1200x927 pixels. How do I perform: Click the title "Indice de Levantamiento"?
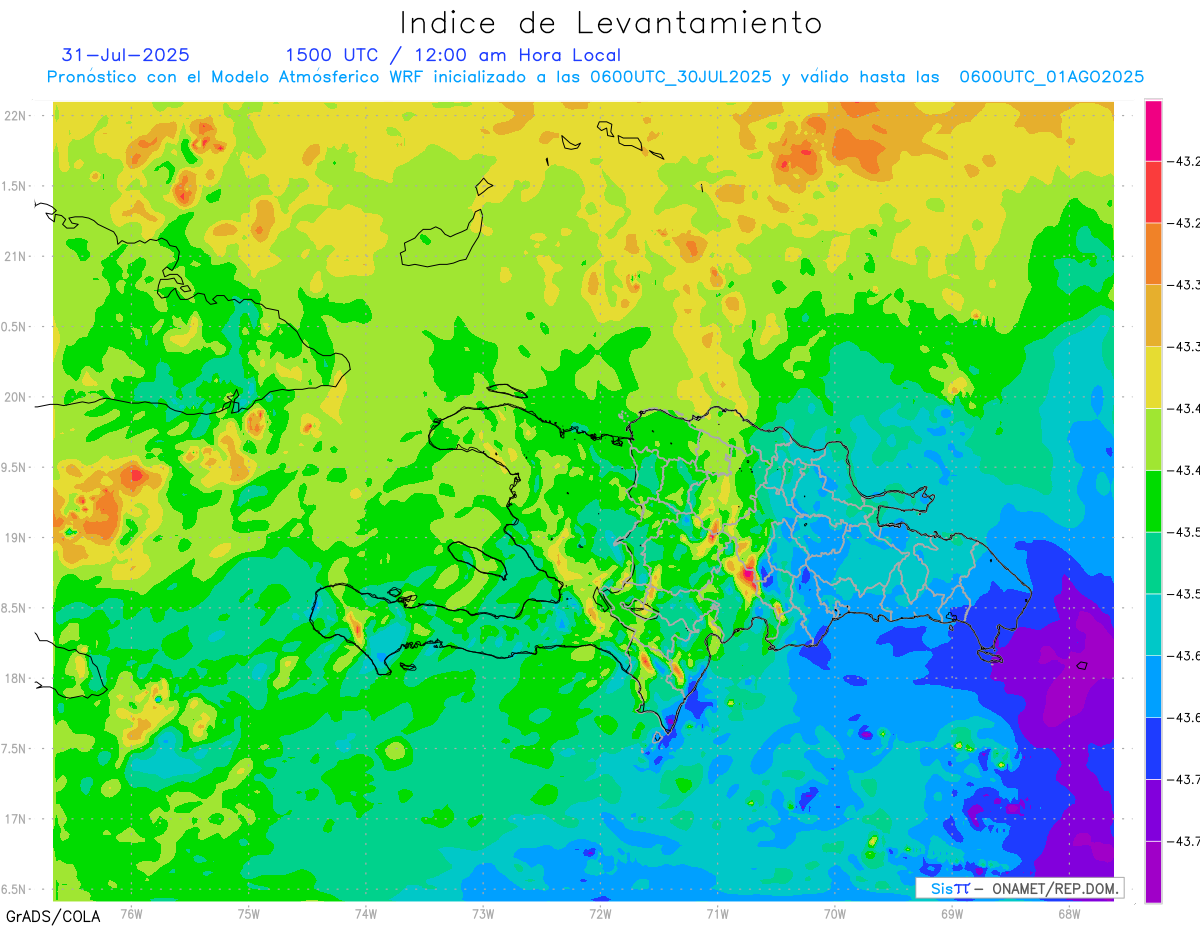pos(611,23)
